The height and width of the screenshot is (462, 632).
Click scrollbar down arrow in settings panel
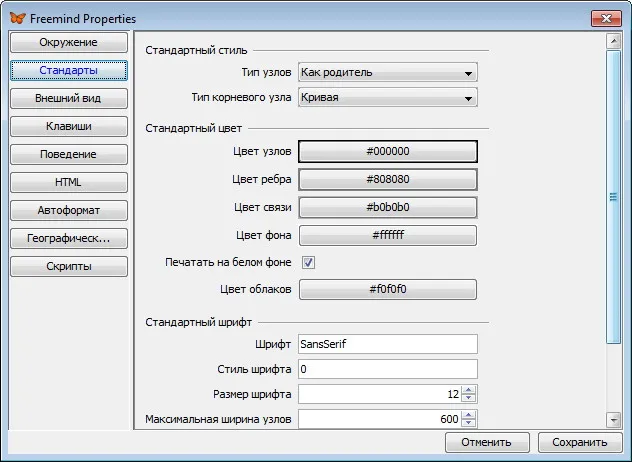(613, 420)
